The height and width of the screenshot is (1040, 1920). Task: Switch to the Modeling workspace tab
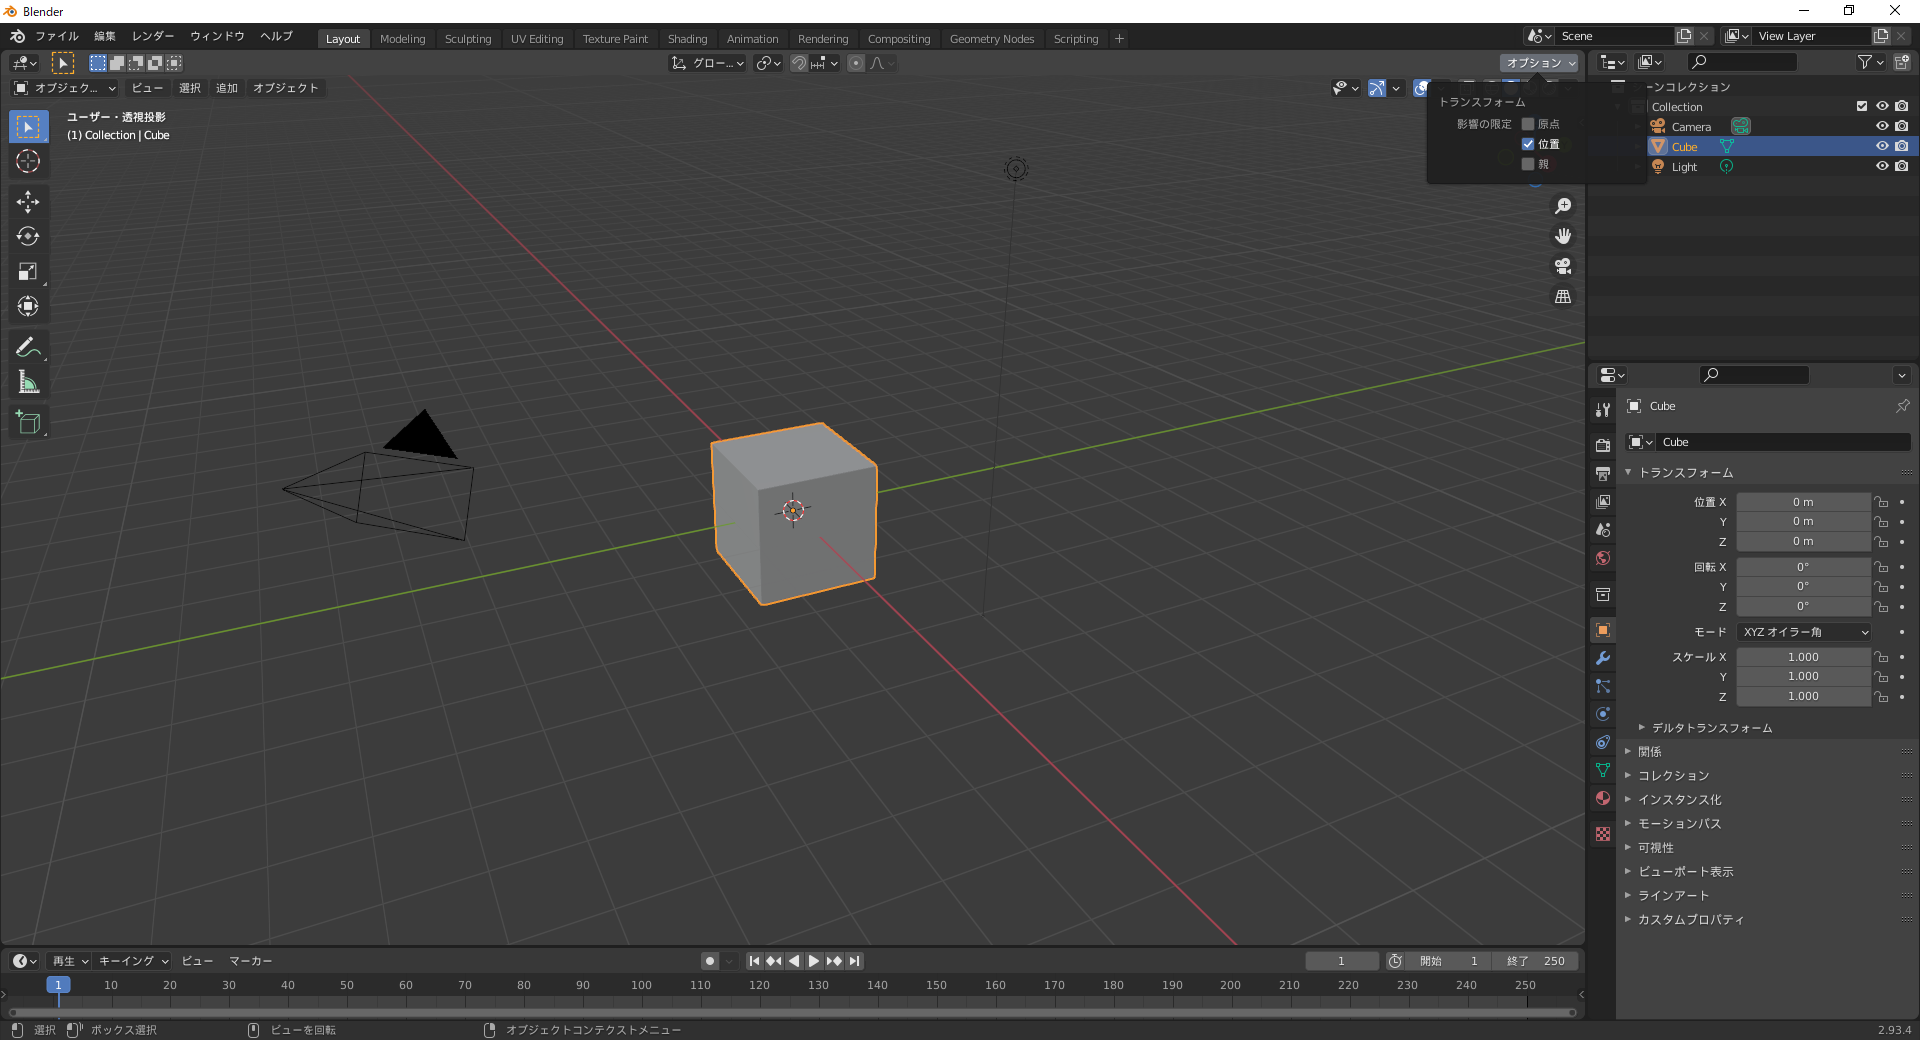tap(402, 39)
